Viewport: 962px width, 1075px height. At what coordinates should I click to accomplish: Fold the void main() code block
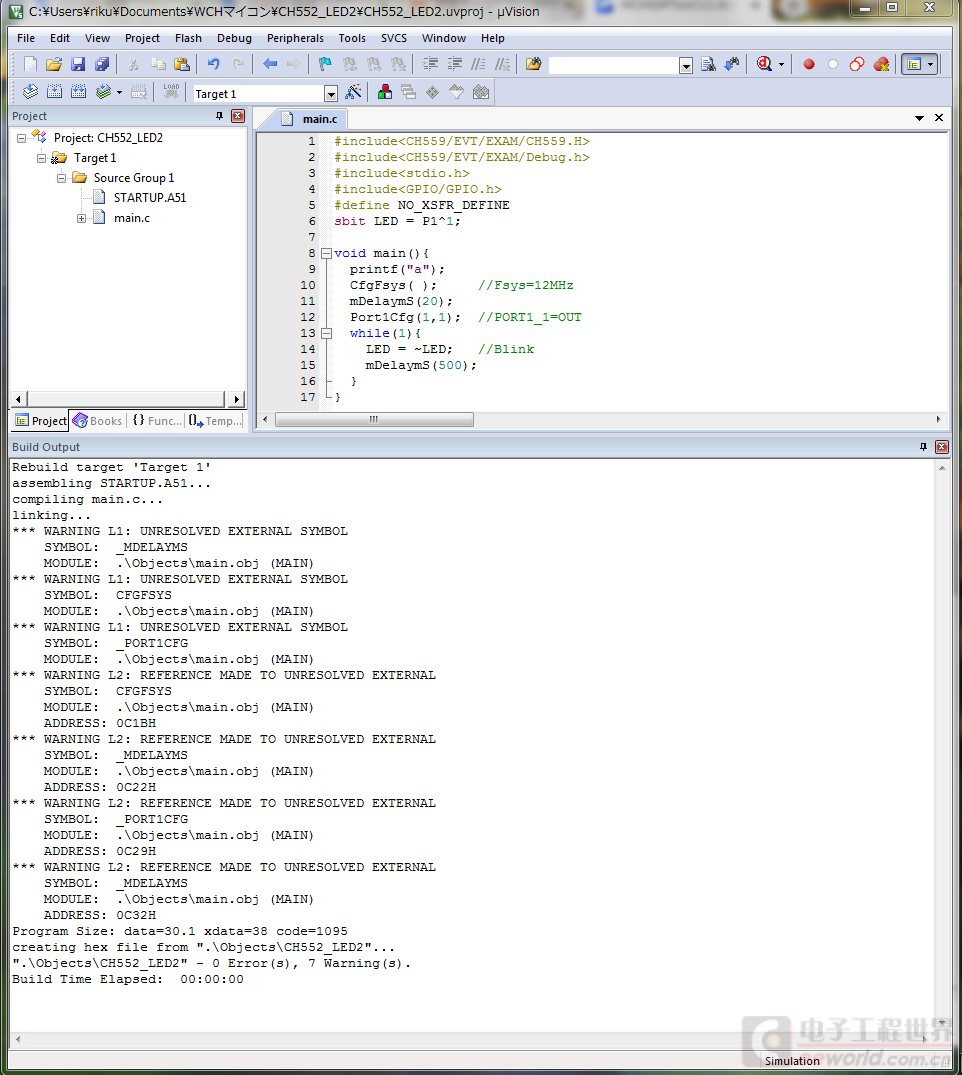(x=326, y=254)
